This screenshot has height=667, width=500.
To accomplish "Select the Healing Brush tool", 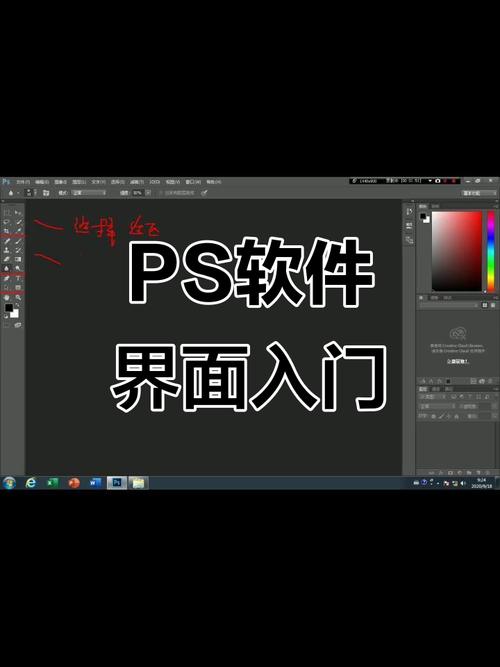I will point(7,241).
